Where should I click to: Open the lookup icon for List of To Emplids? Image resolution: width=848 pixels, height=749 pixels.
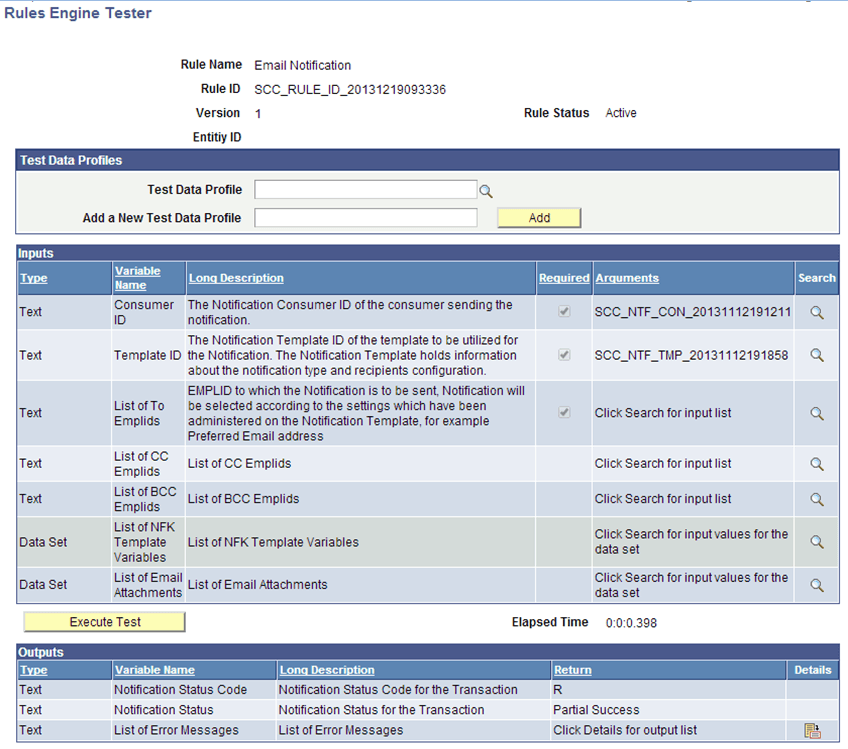[x=817, y=413]
